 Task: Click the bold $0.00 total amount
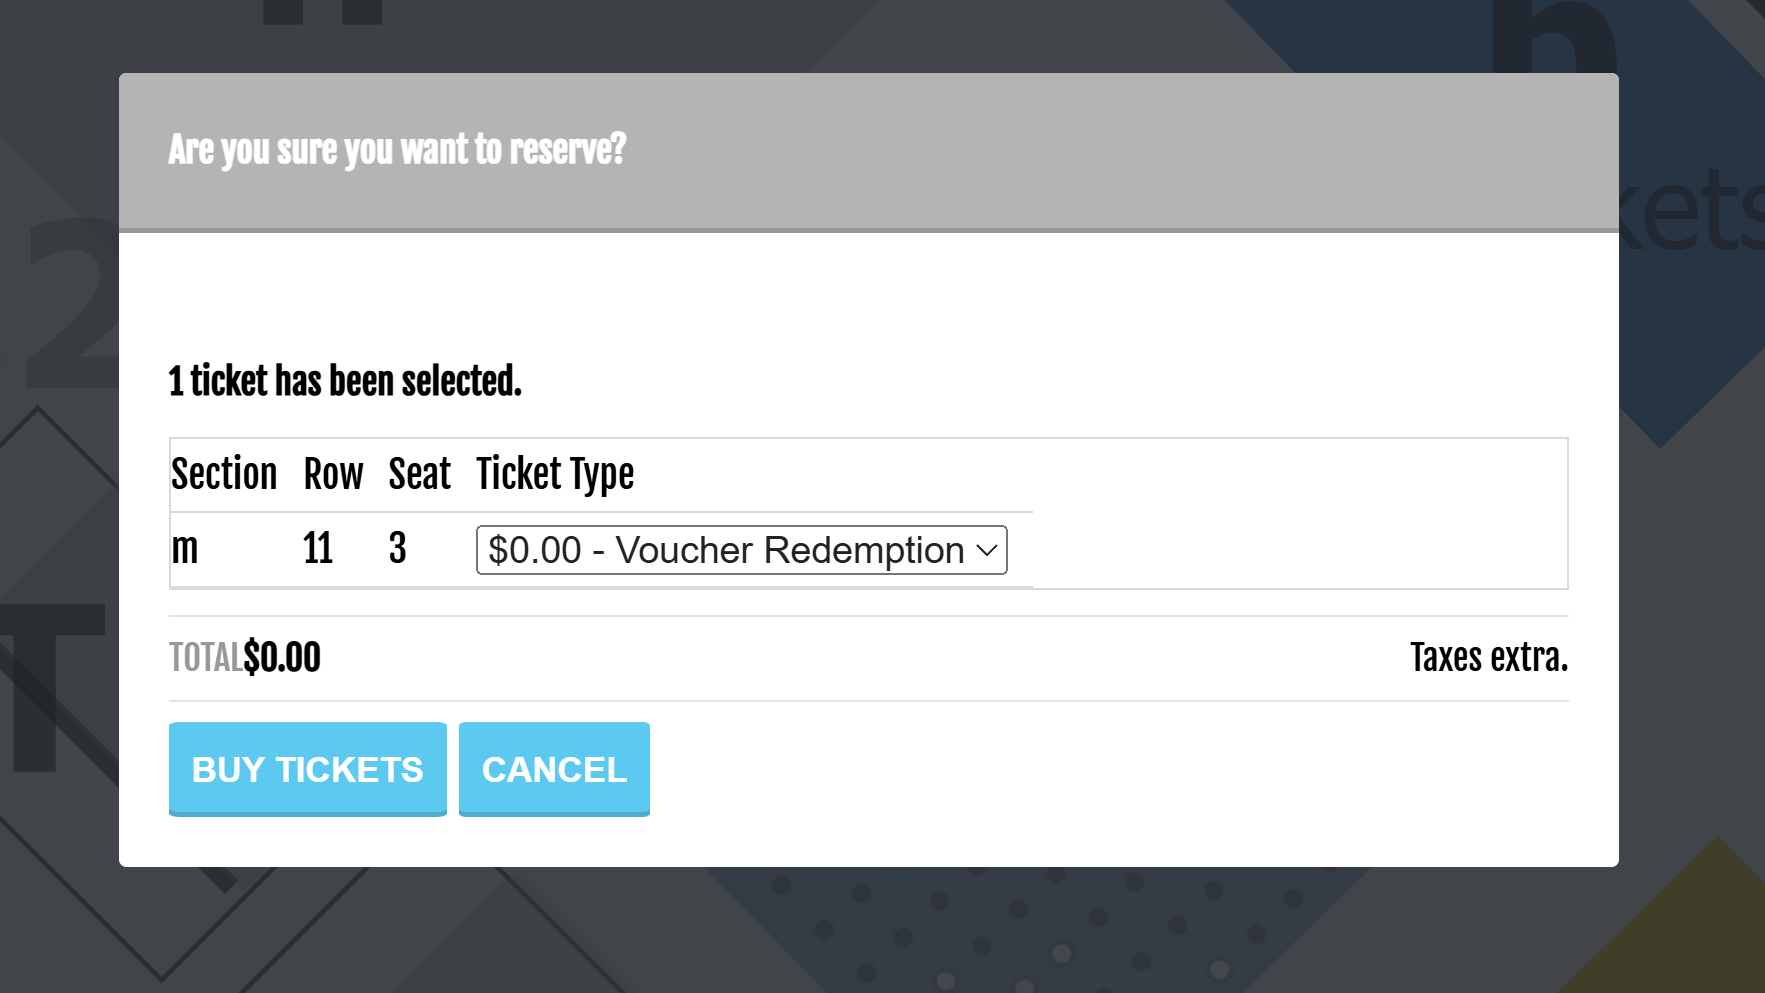282,658
